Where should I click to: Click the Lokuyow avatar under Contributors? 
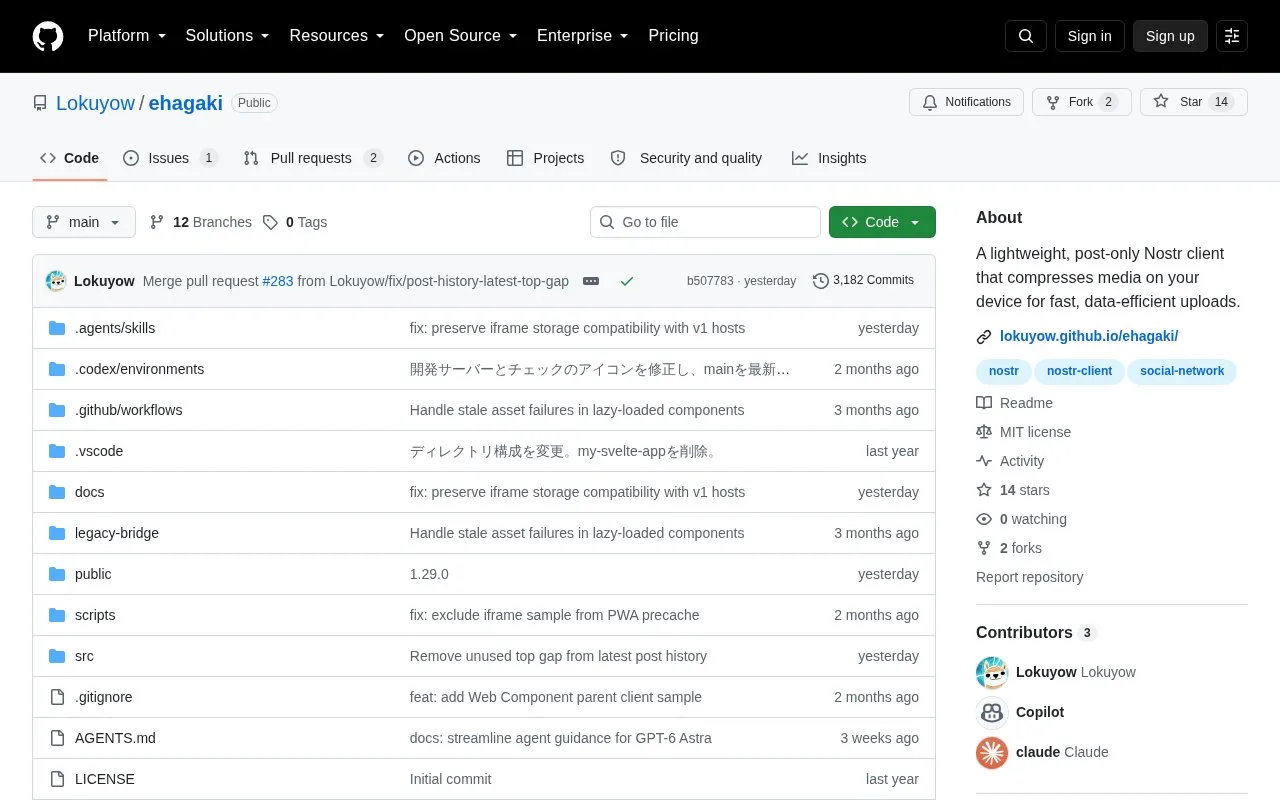click(992, 672)
